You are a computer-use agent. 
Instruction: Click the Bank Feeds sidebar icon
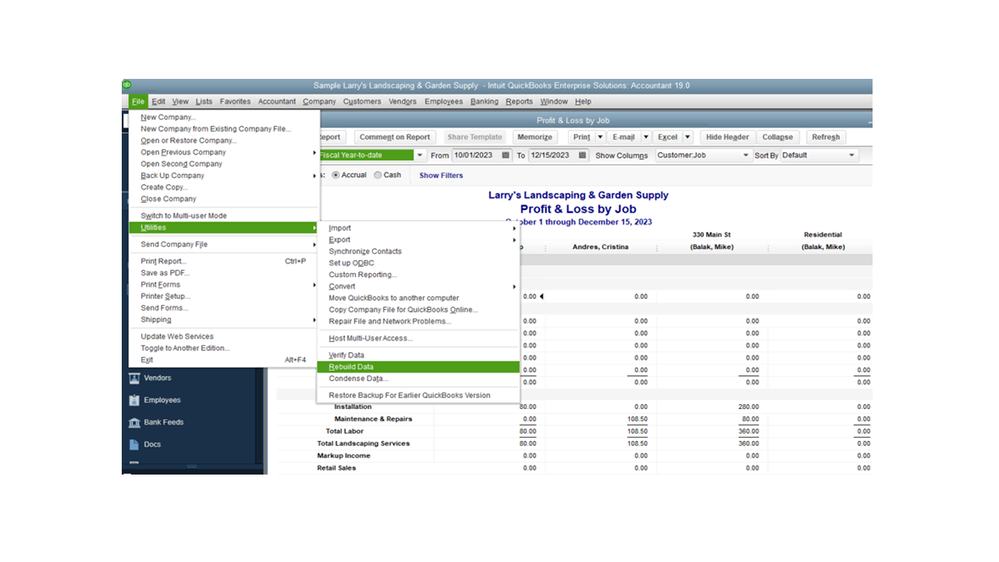click(x=134, y=422)
